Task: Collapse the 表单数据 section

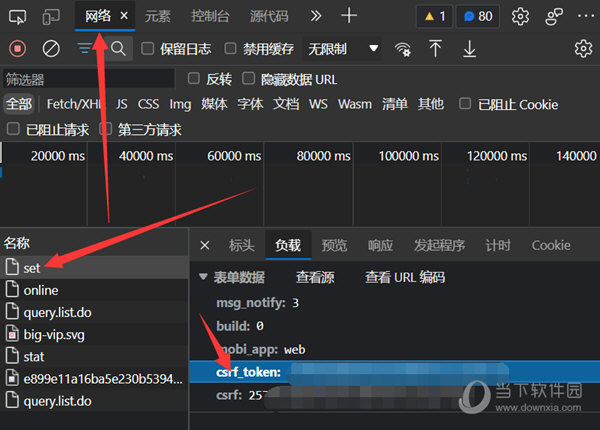Action: 204,277
